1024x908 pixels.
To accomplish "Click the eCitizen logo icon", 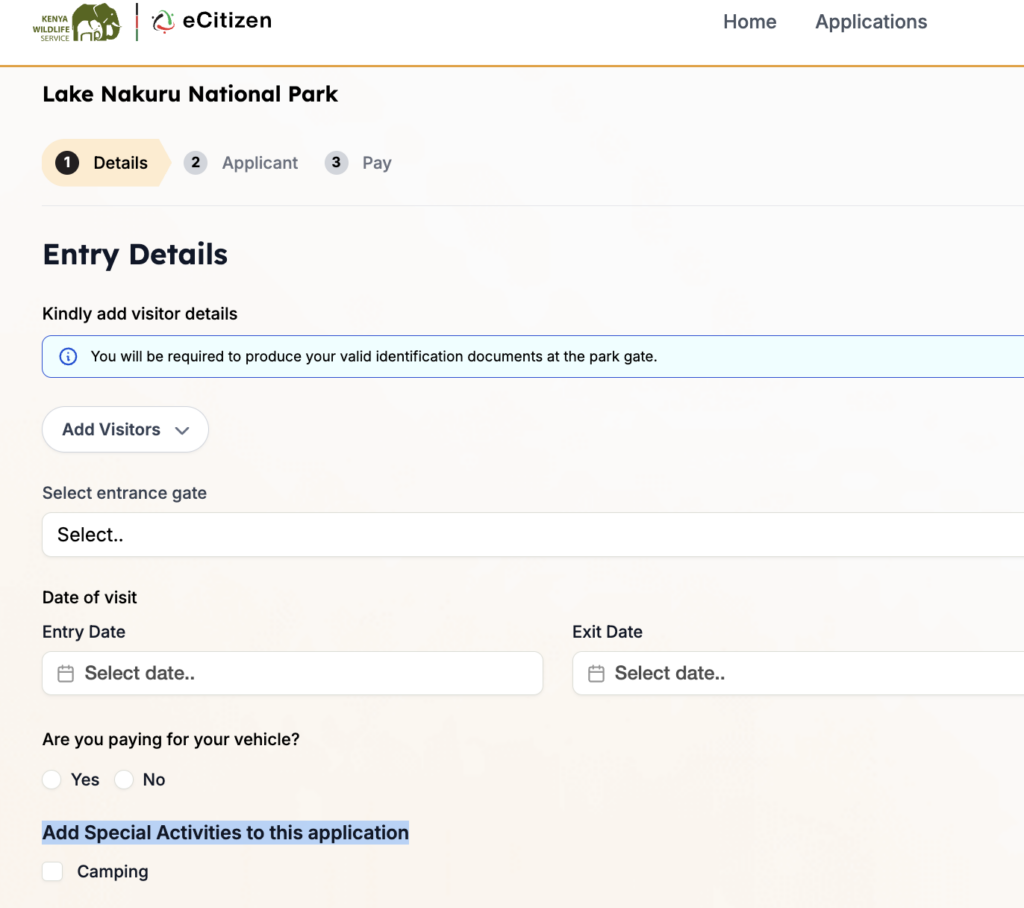I will [163, 22].
